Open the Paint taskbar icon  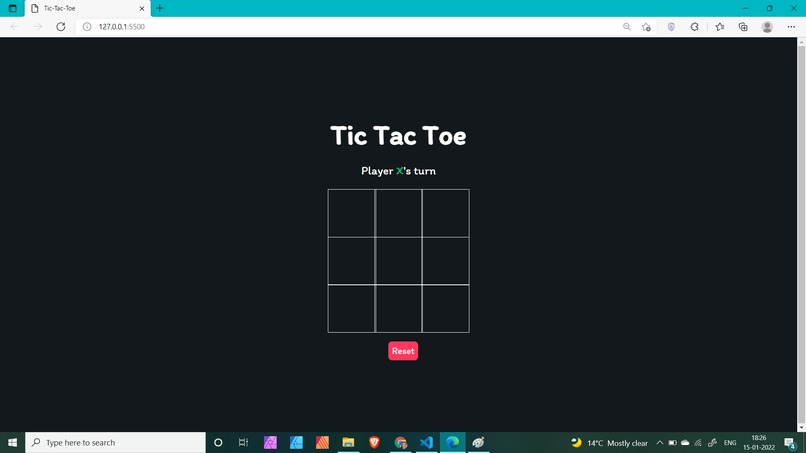pyautogui.click(x=478, y=442)
